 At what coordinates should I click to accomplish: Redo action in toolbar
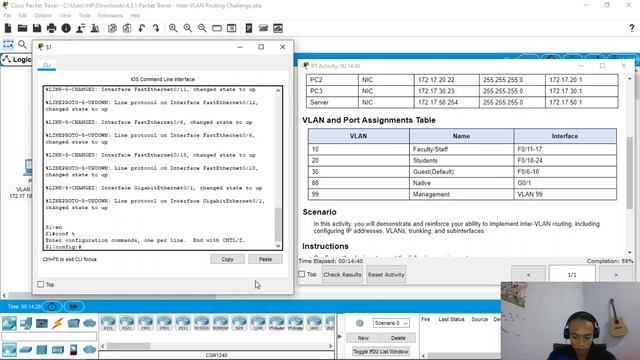click(x=156, y=28)
